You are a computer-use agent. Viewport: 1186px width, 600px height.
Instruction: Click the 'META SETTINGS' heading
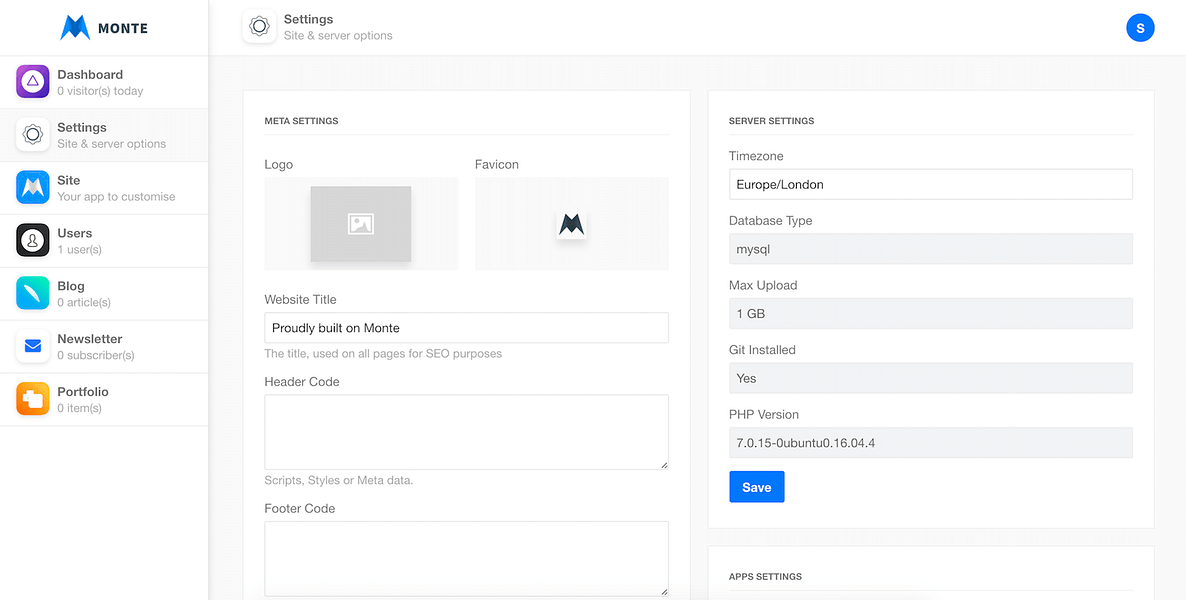point(301,121)
